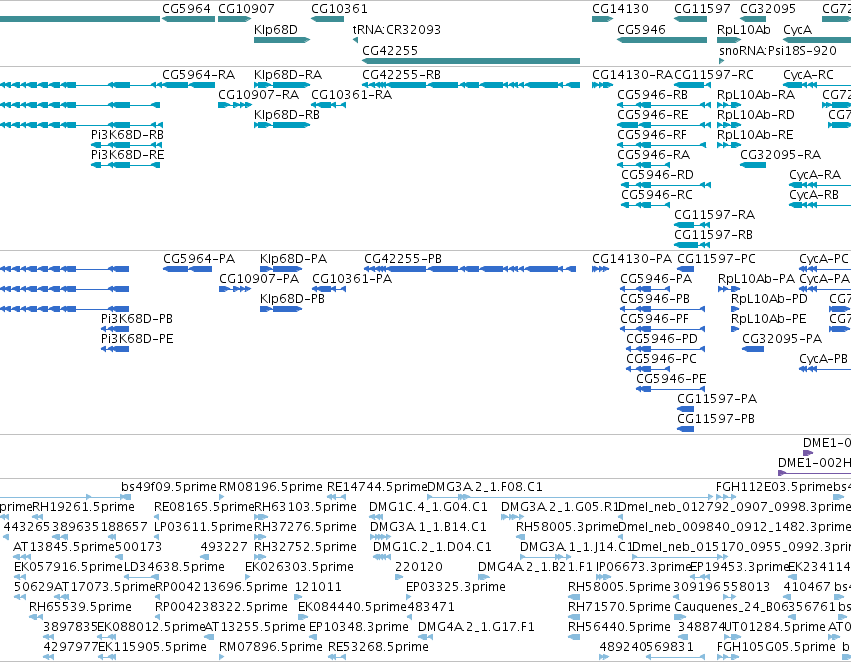This screenshot has height=662, width=851.
Task: Click the CG10361-RA transcript label
Action: point(351,94)
